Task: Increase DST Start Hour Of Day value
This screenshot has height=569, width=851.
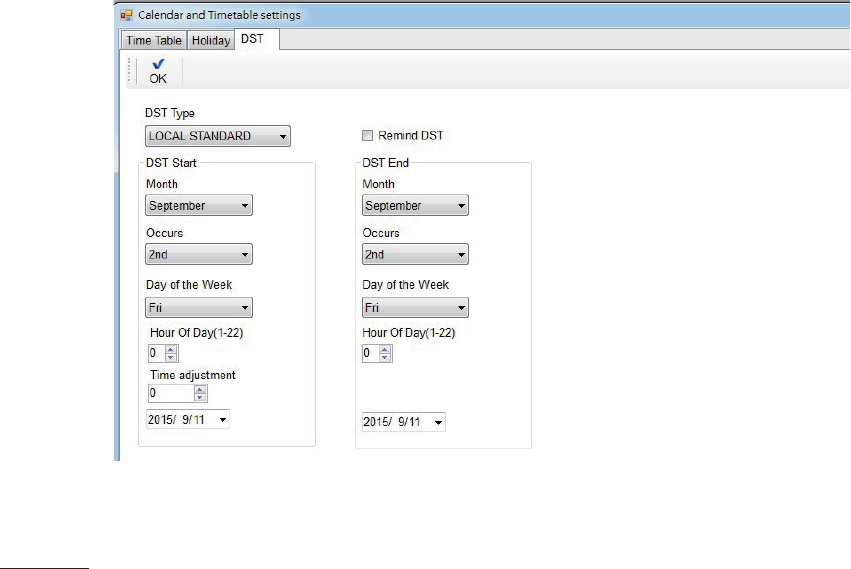Action: point(171,350)
